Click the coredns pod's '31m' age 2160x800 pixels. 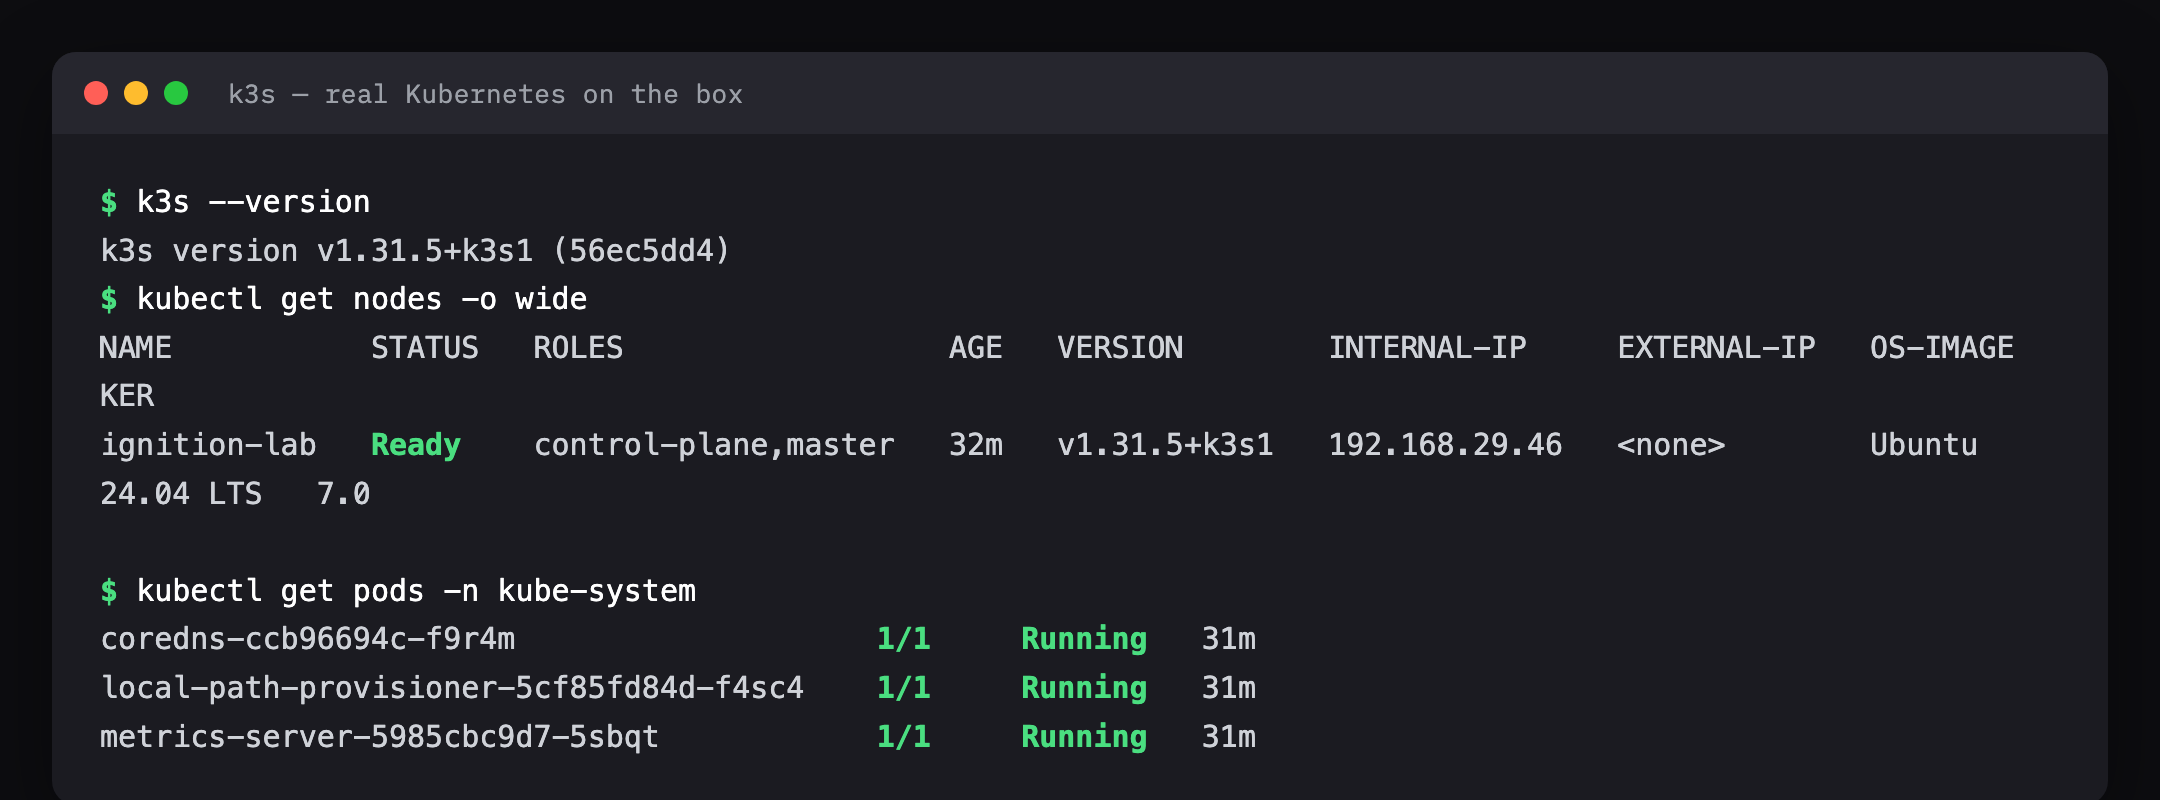point(1229,639)
